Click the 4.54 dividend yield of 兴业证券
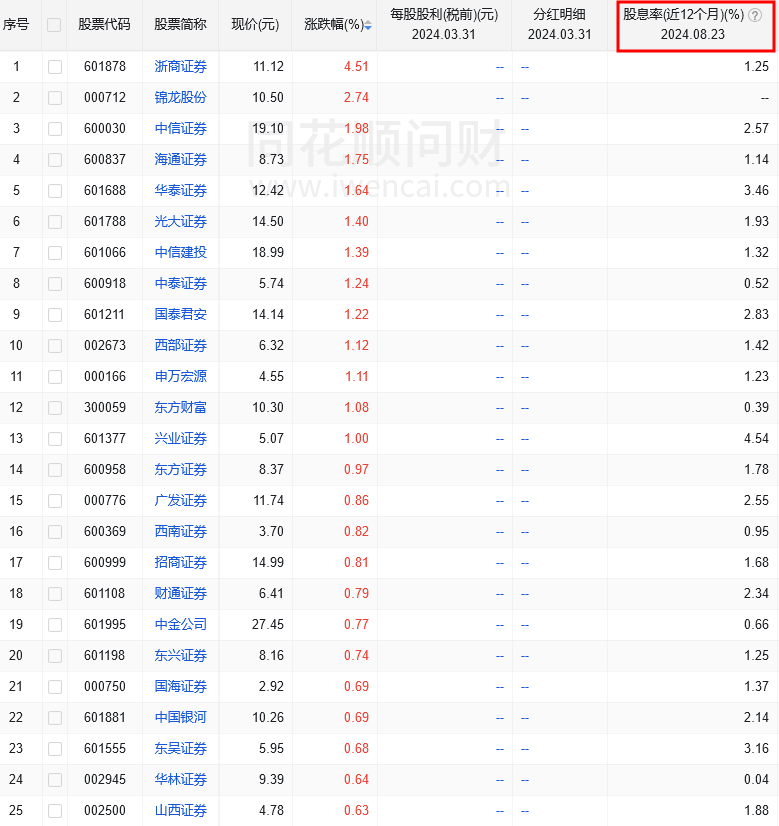 click(756, 439)
